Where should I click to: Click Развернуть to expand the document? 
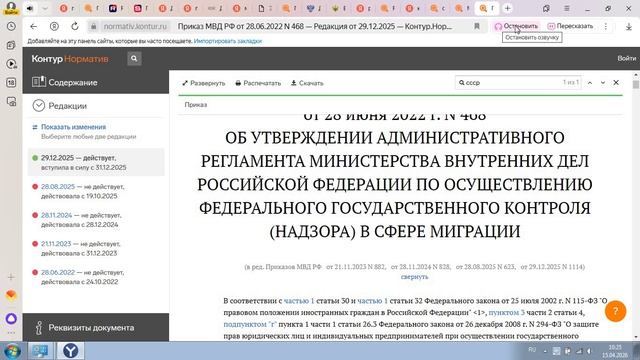click(x=204, y=83)
